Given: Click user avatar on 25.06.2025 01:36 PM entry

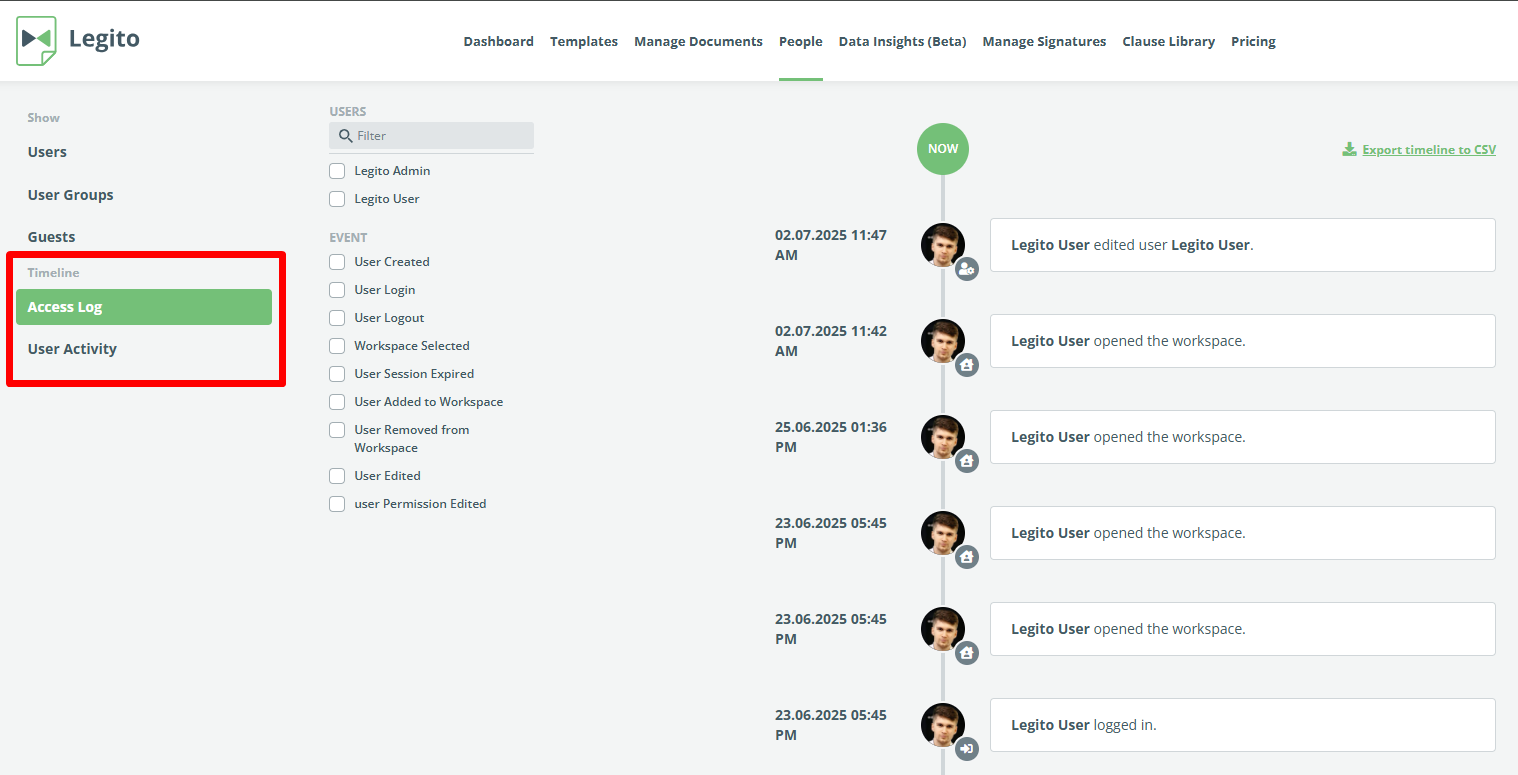Looking at the screenshot, I should click(942, 437).
